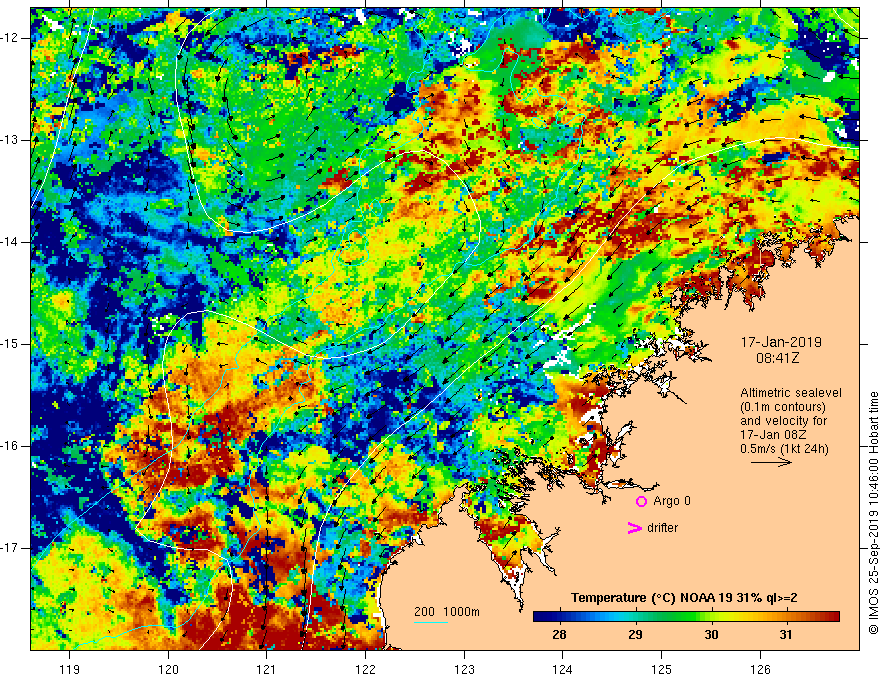Click the '29' color bar tick value

(x=635, y=635)
